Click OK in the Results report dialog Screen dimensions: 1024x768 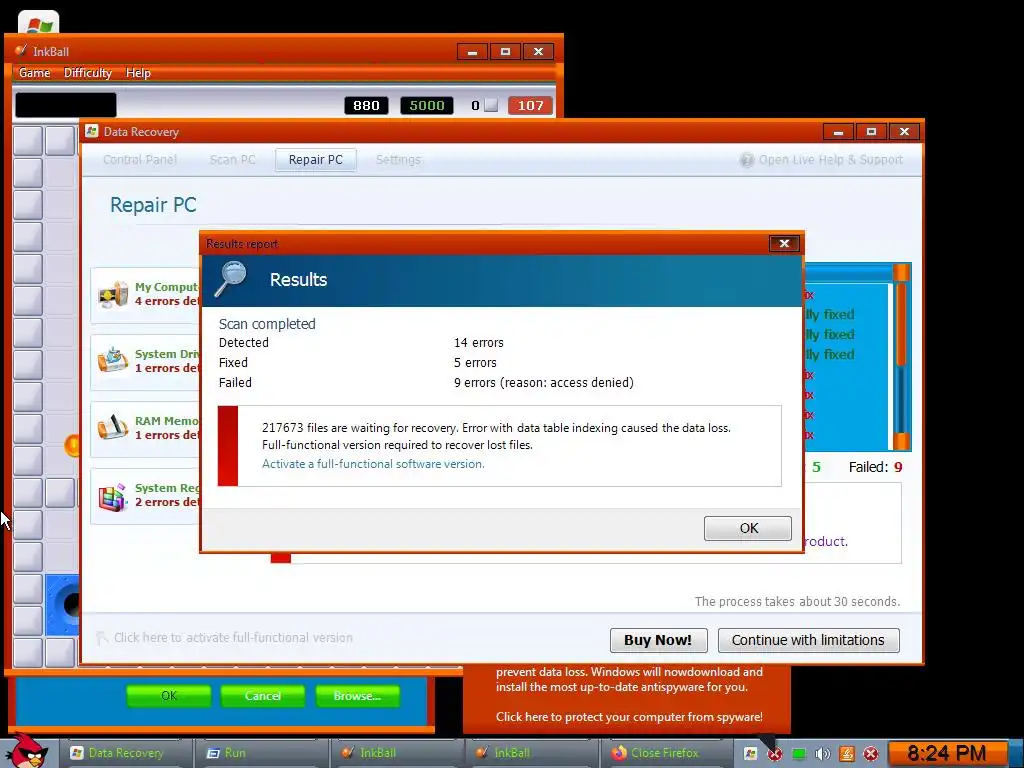[x=747, y=528]
